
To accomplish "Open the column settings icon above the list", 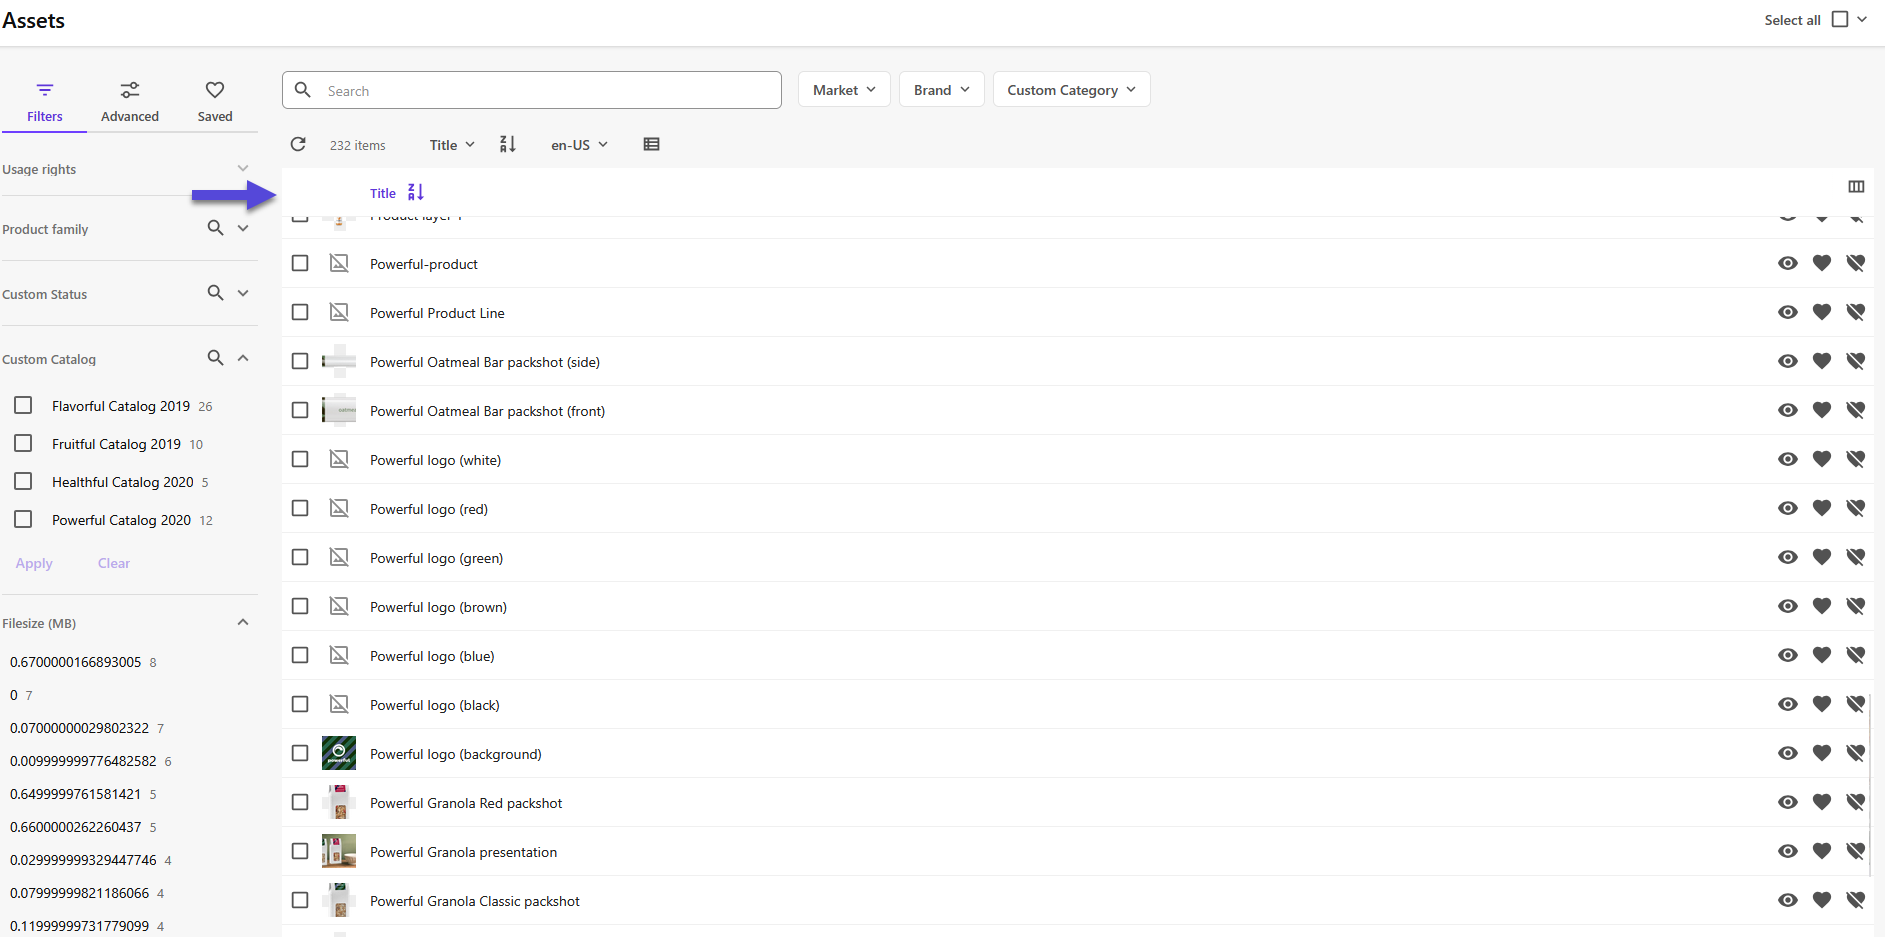I will tap(1857, 186).
